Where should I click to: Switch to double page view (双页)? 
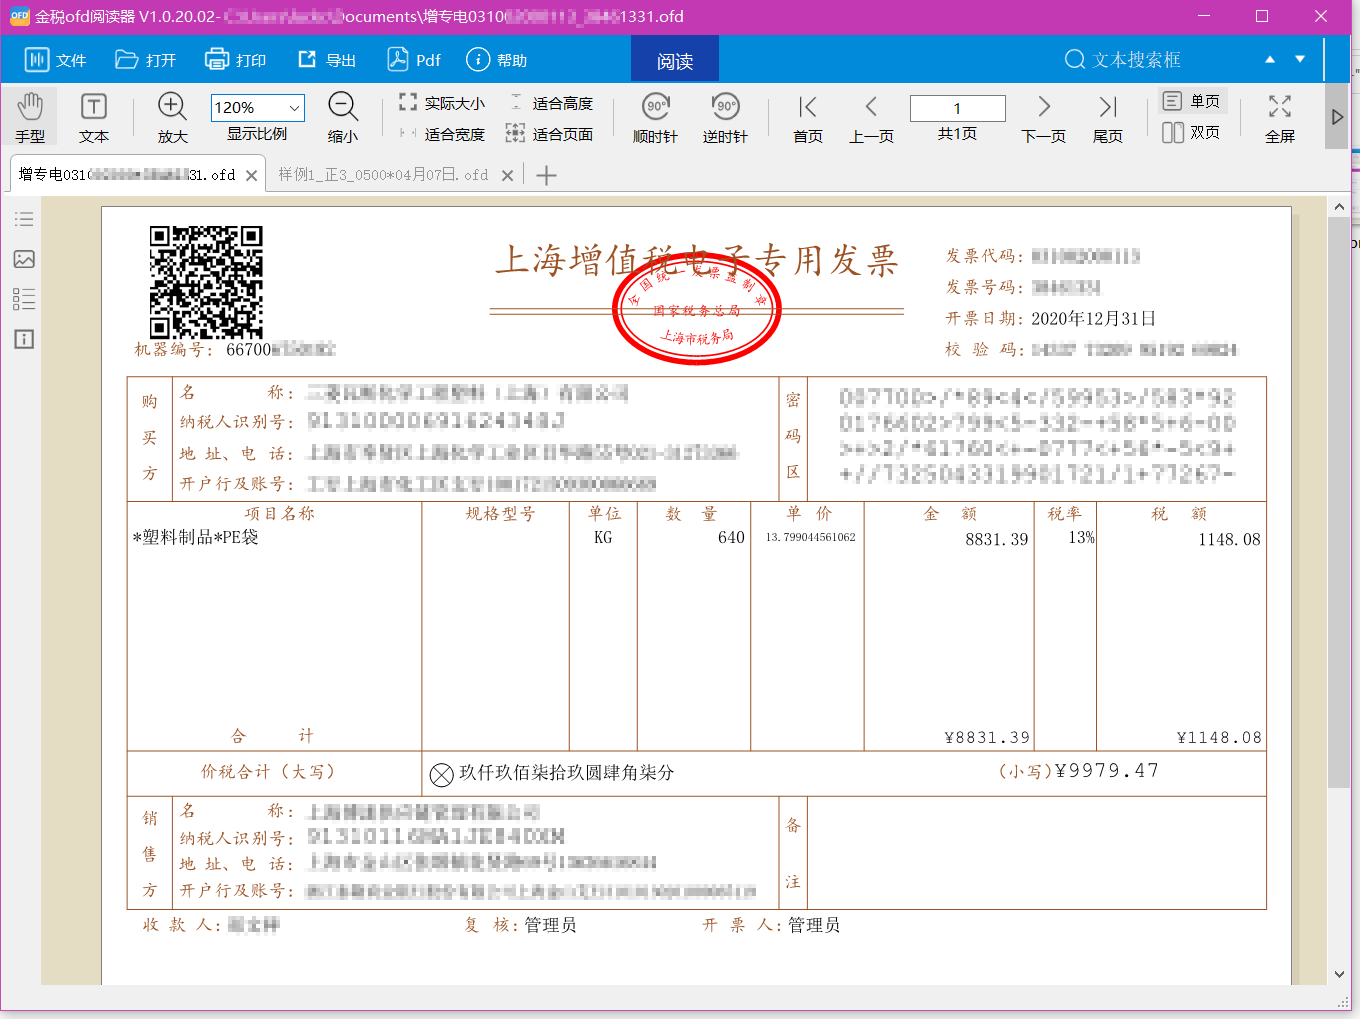click(1191, 132)
